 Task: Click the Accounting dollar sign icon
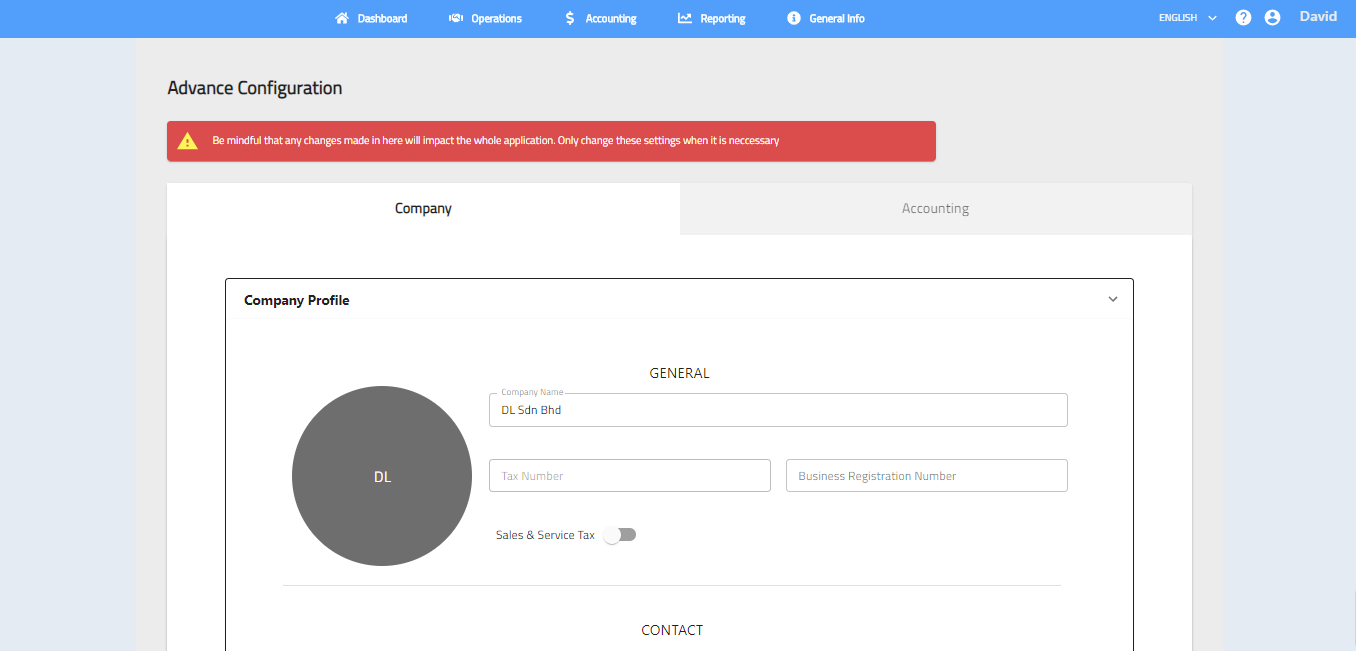[x=570, y=18]
